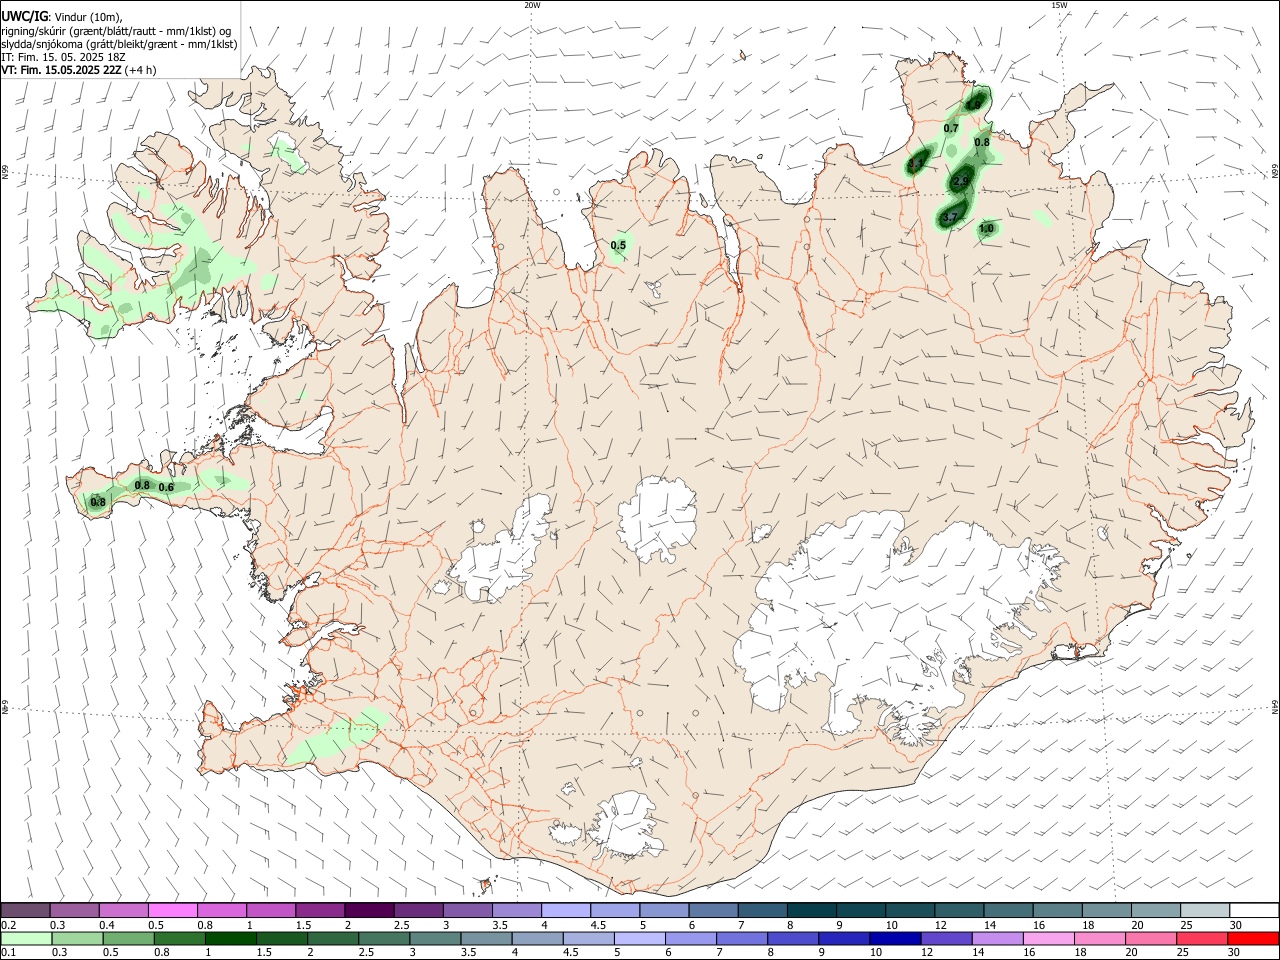
Task: Select the light lavender 4 swatch in top row
Action: click(565, 911)
